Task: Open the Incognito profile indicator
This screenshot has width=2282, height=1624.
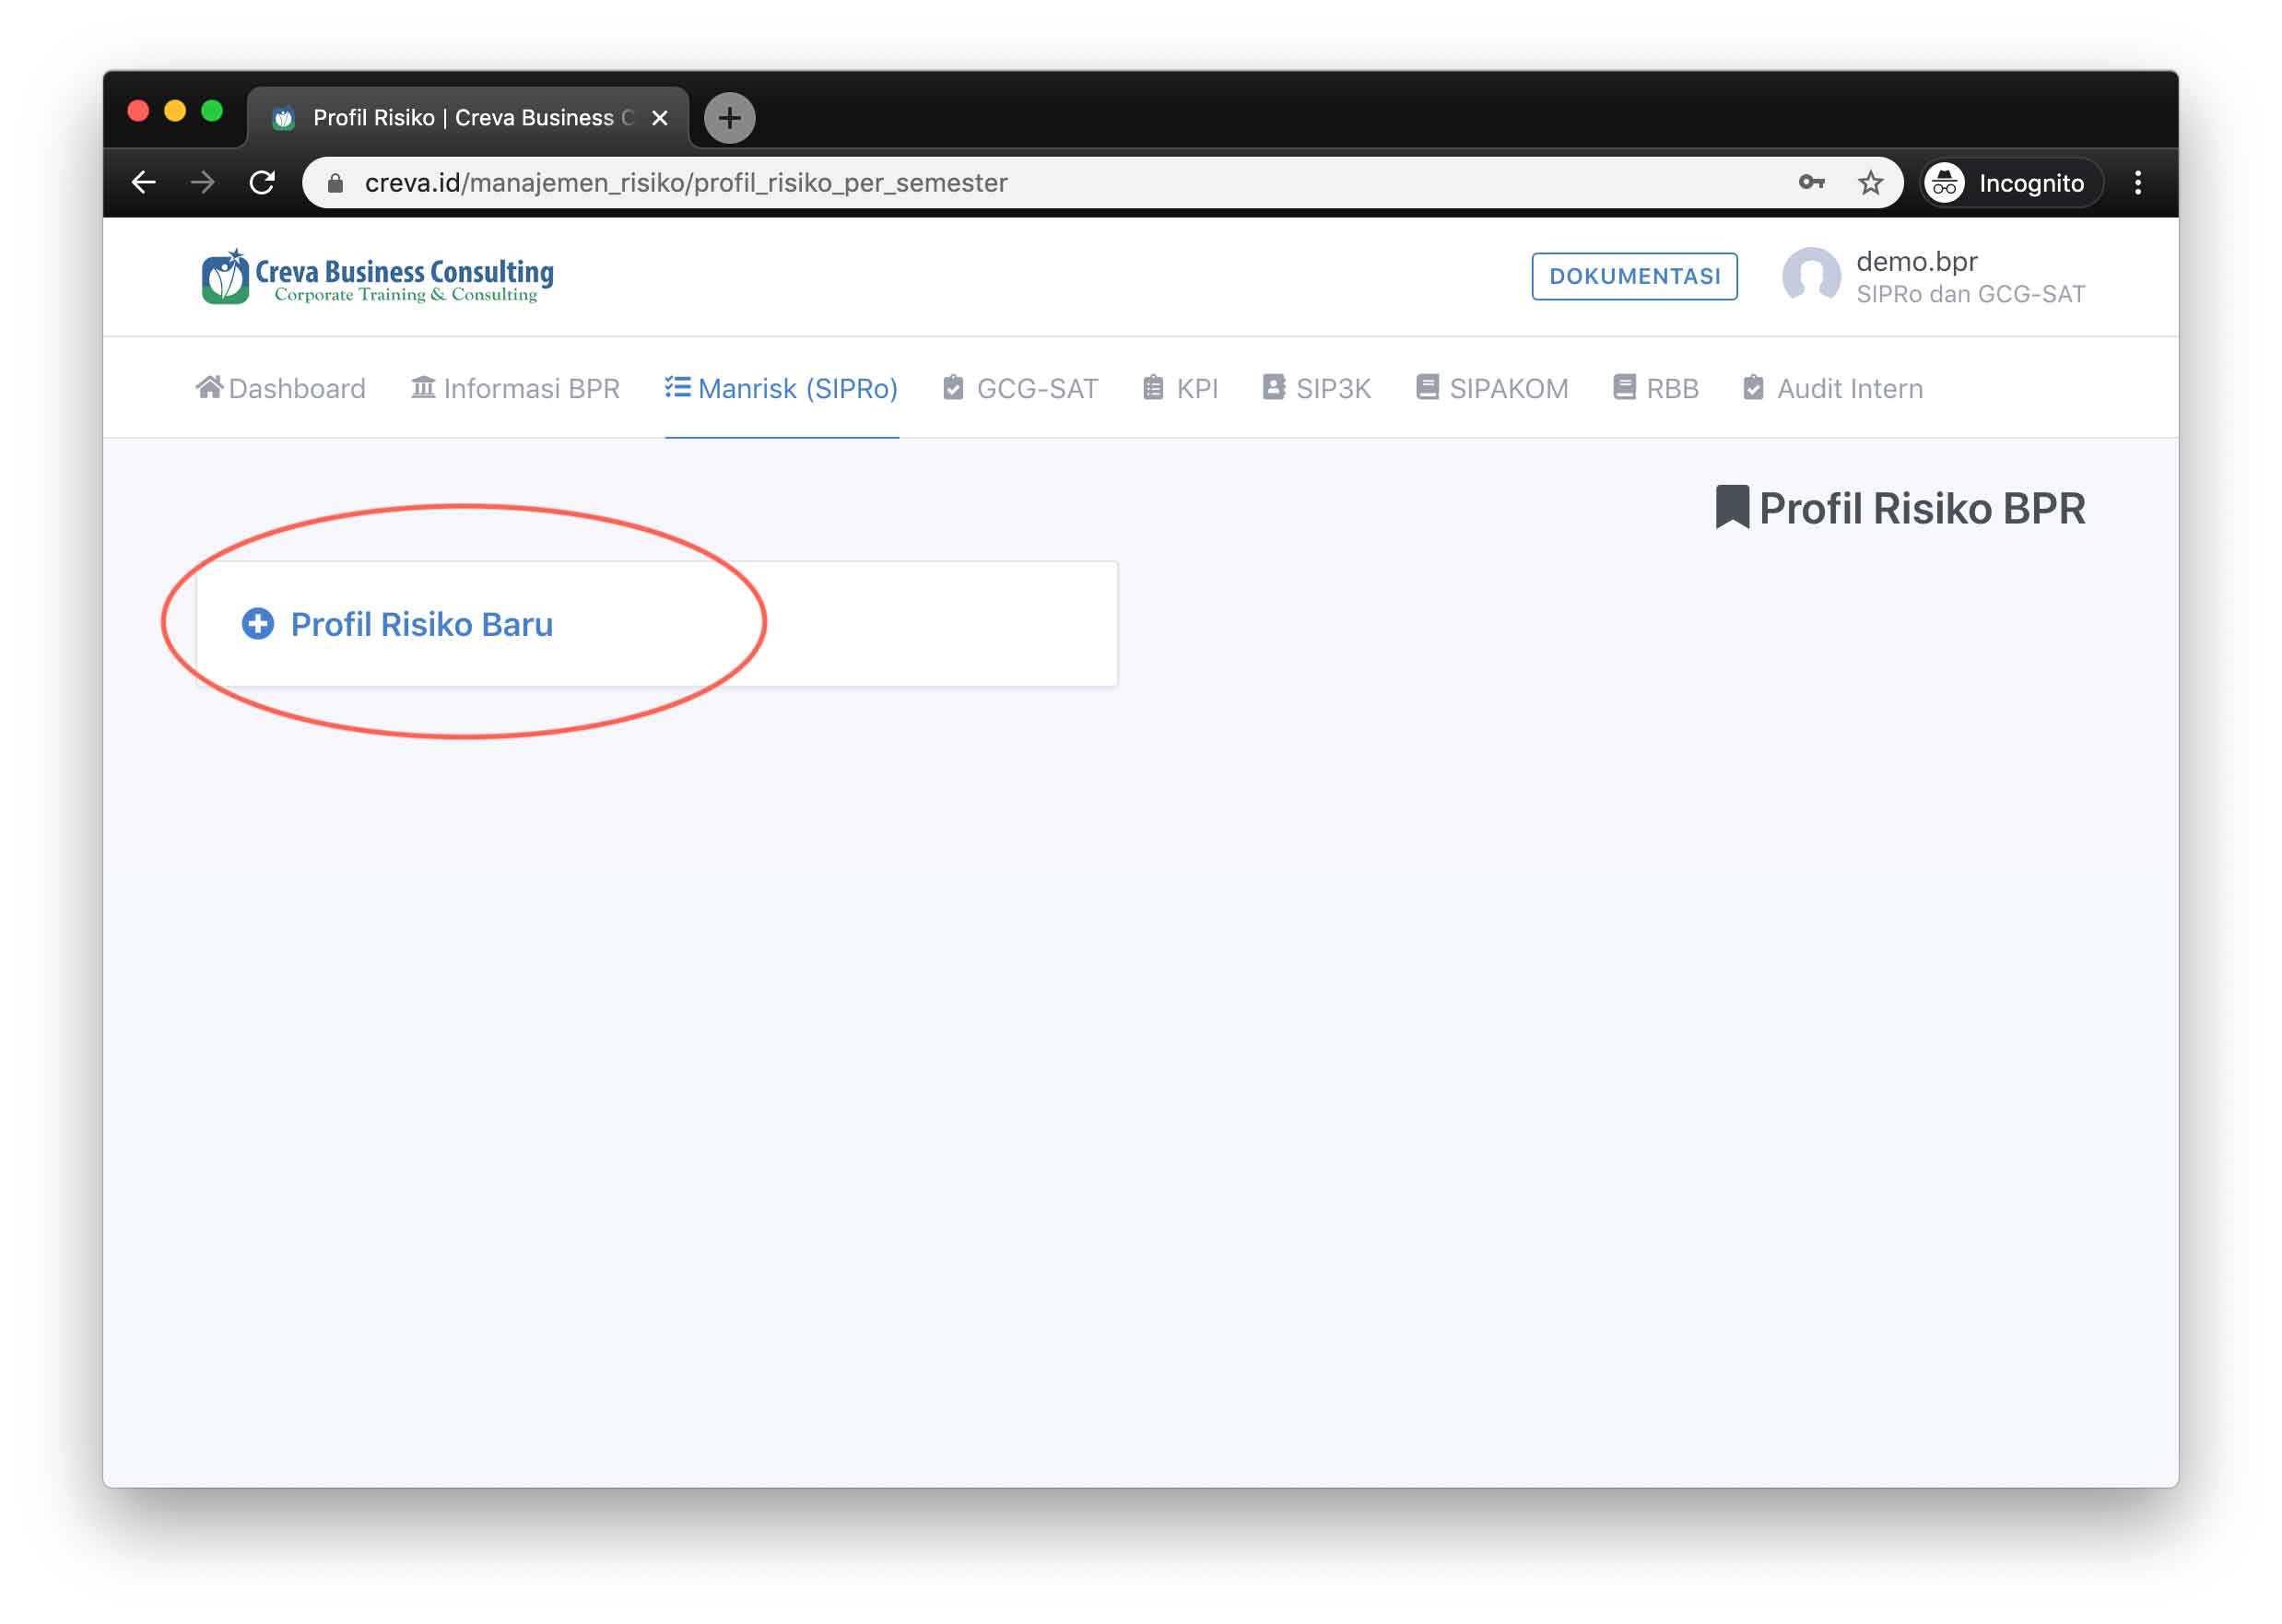Action: 2011,183
